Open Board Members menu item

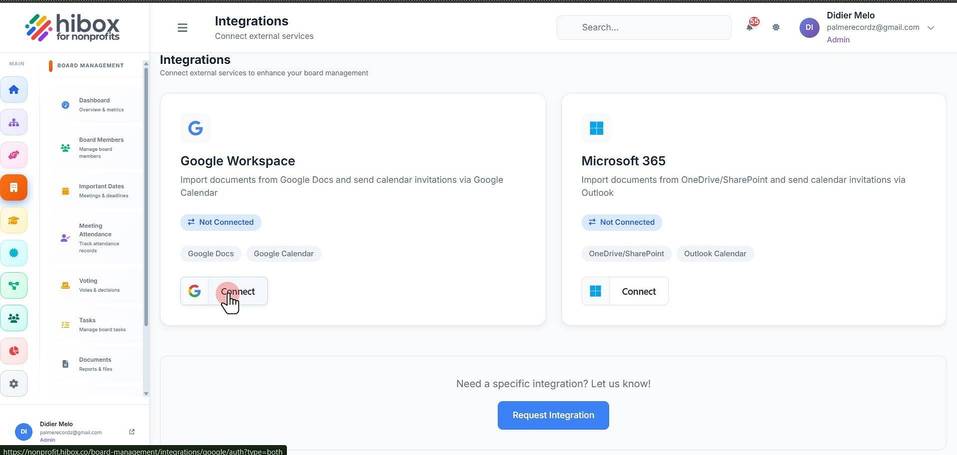coord(93,148)
